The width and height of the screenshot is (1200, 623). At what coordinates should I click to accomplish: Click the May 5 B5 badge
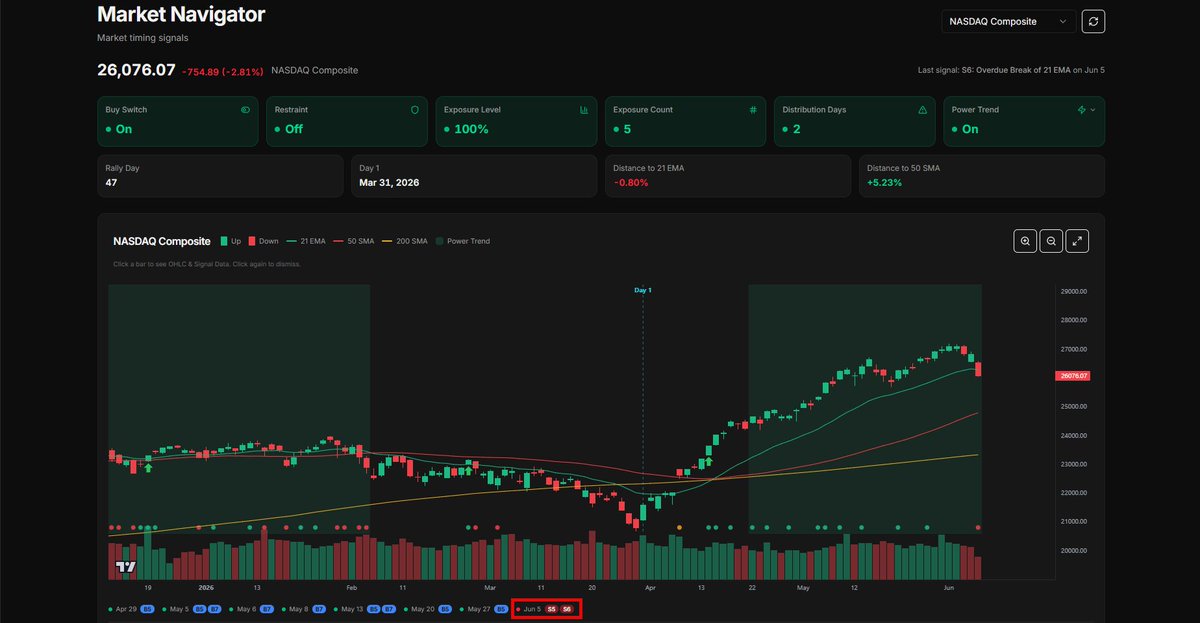199,609
